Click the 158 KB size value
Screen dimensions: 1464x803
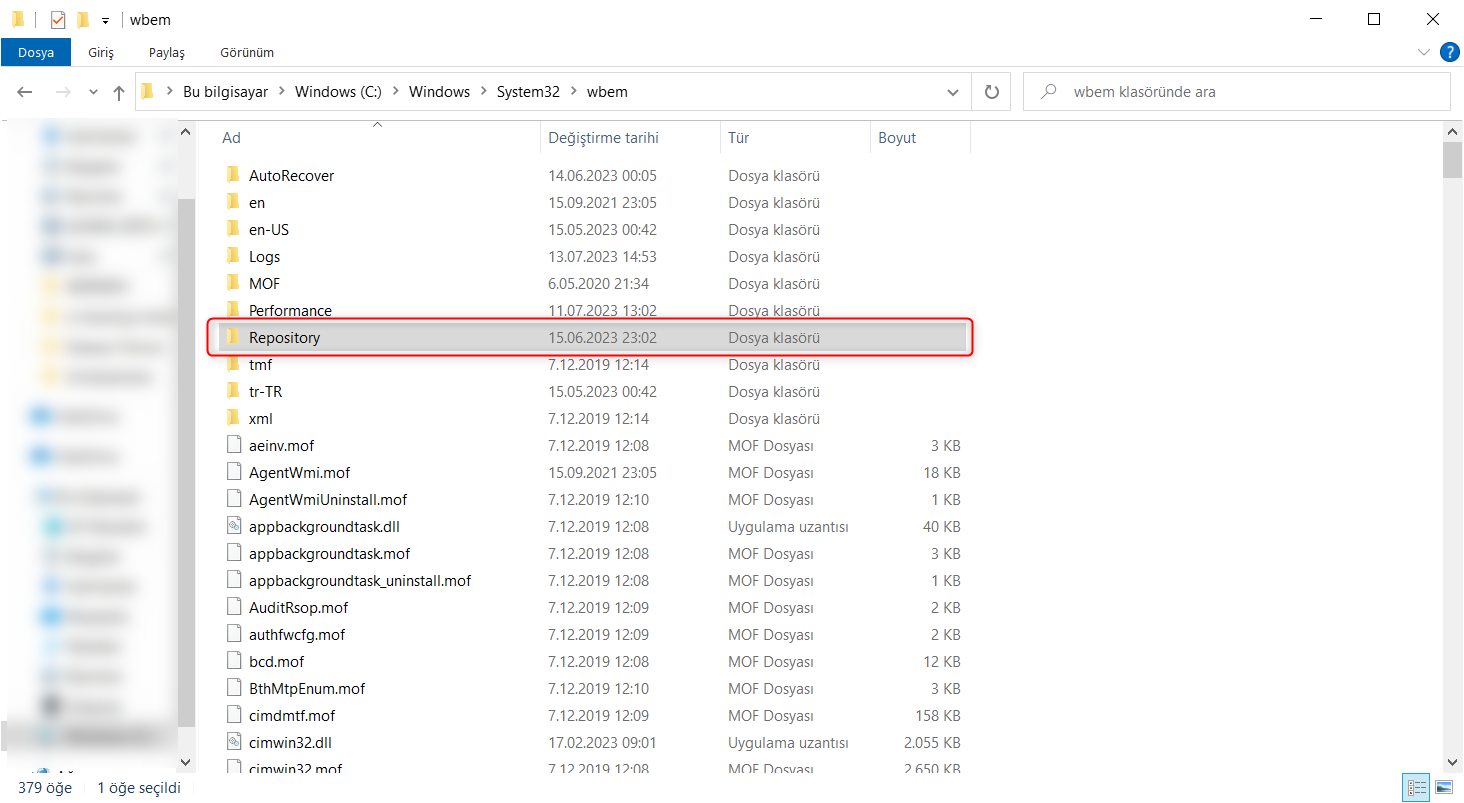[938, 715]
